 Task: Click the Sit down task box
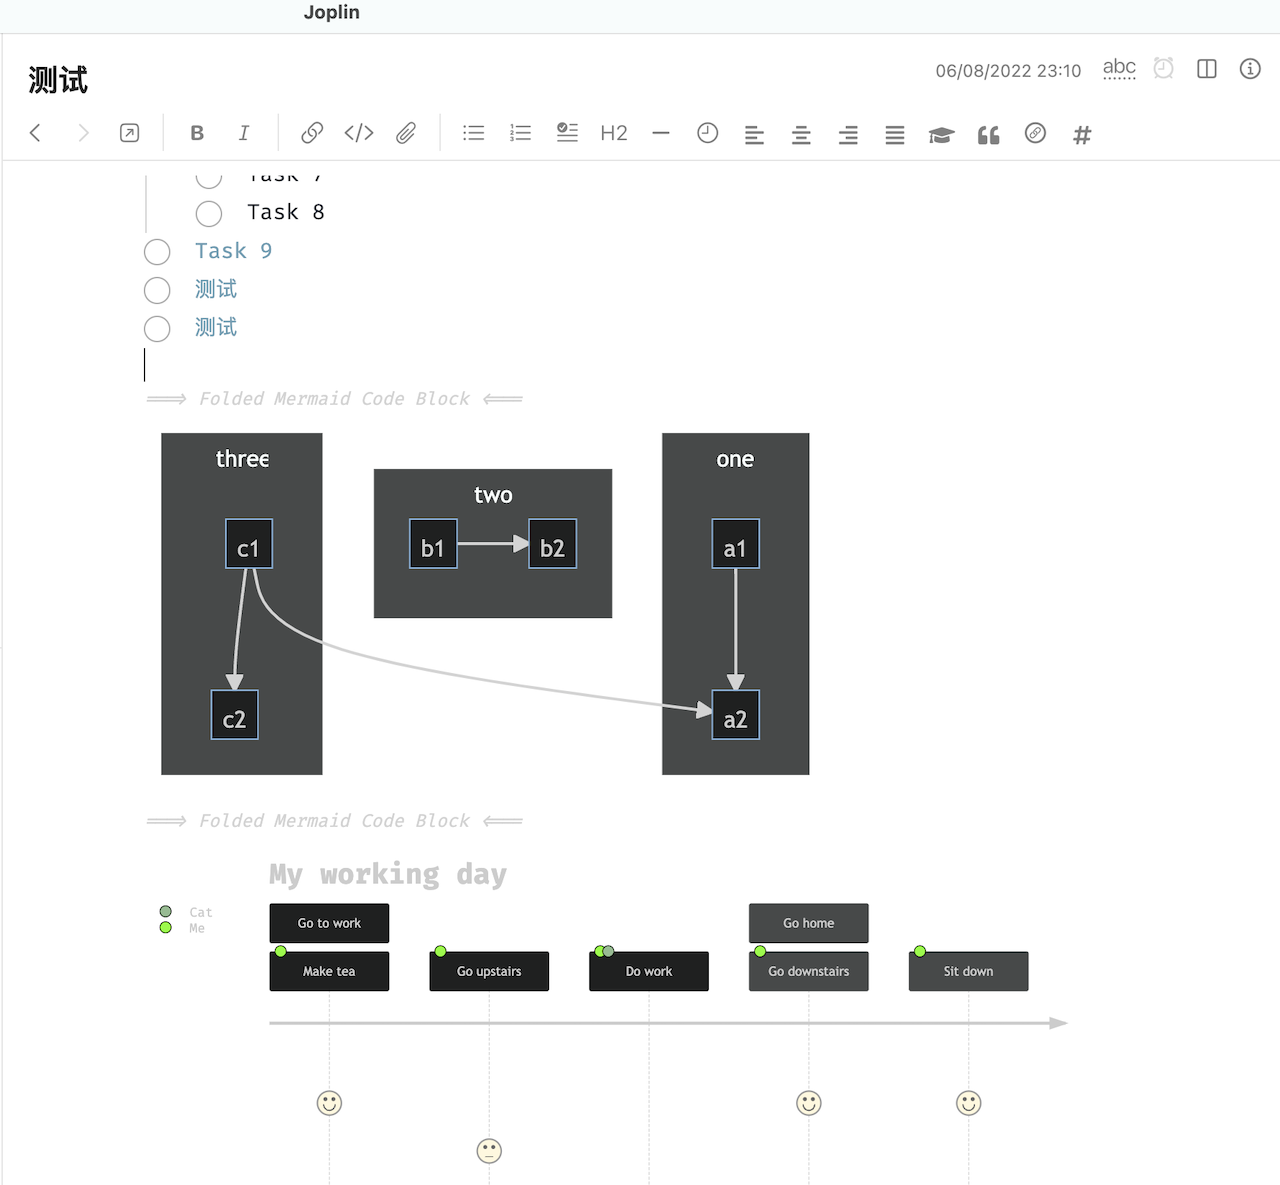coord(968,971)
